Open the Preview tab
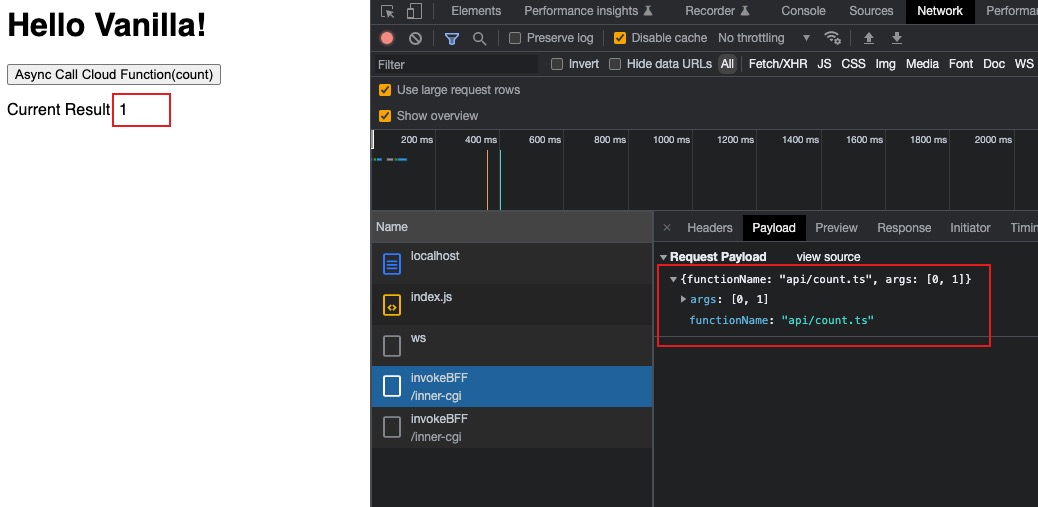This screenshot has height=507, width=1038. click(x=836, y=228)
